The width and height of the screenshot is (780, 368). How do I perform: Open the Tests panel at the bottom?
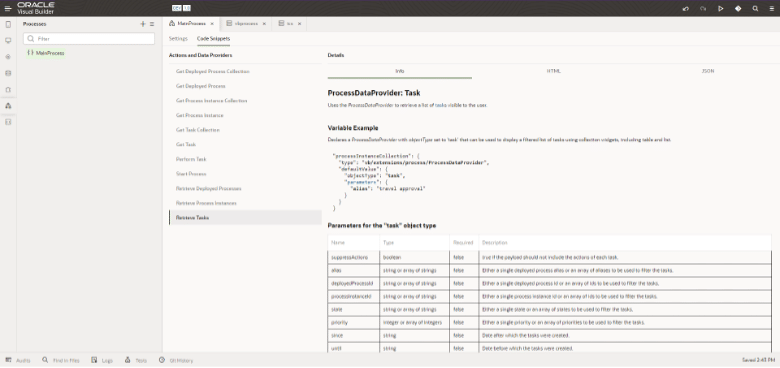(x=136, y=360)
